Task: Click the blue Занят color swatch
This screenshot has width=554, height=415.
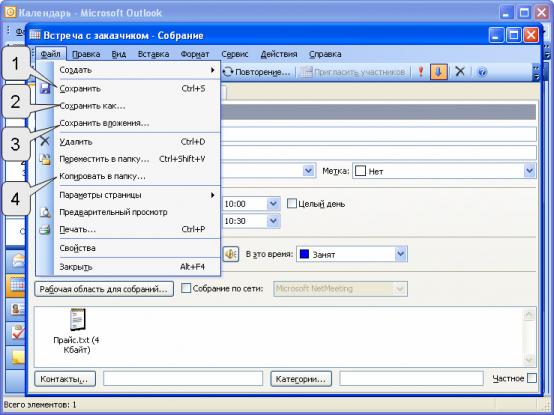Action: (304, 254)
